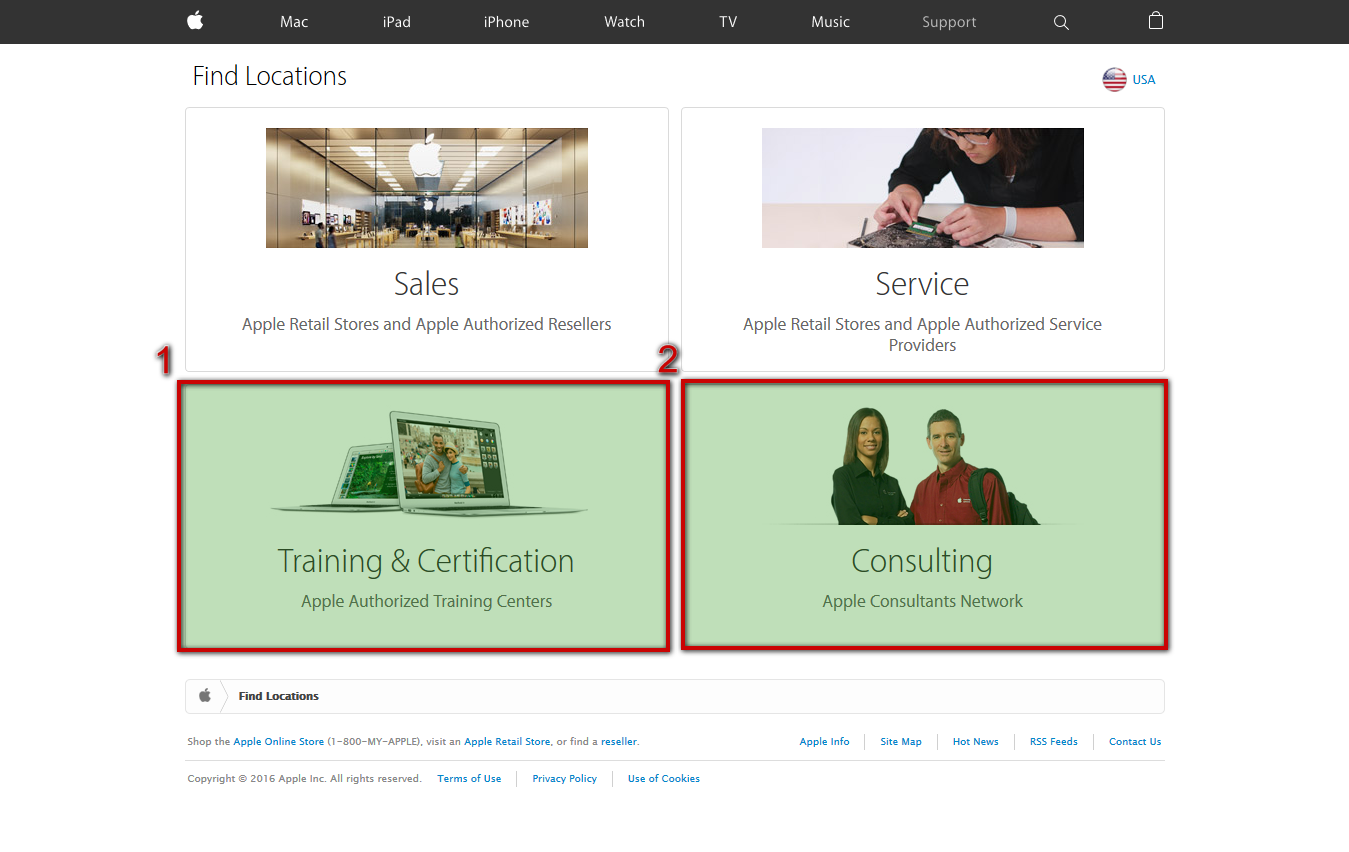Viewport: 1349px width, 852px height.
Task: Open the Mac menu
Action: (294, 22)
